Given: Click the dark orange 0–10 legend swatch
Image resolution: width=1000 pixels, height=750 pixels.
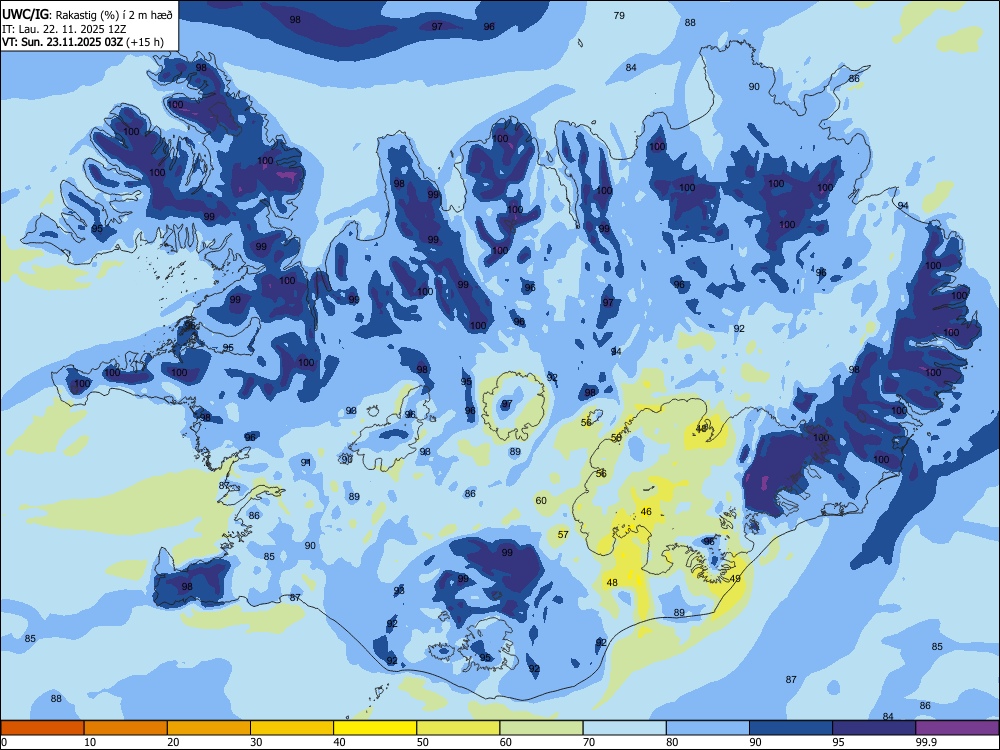Looking at the screenshot, I should 43,728.
